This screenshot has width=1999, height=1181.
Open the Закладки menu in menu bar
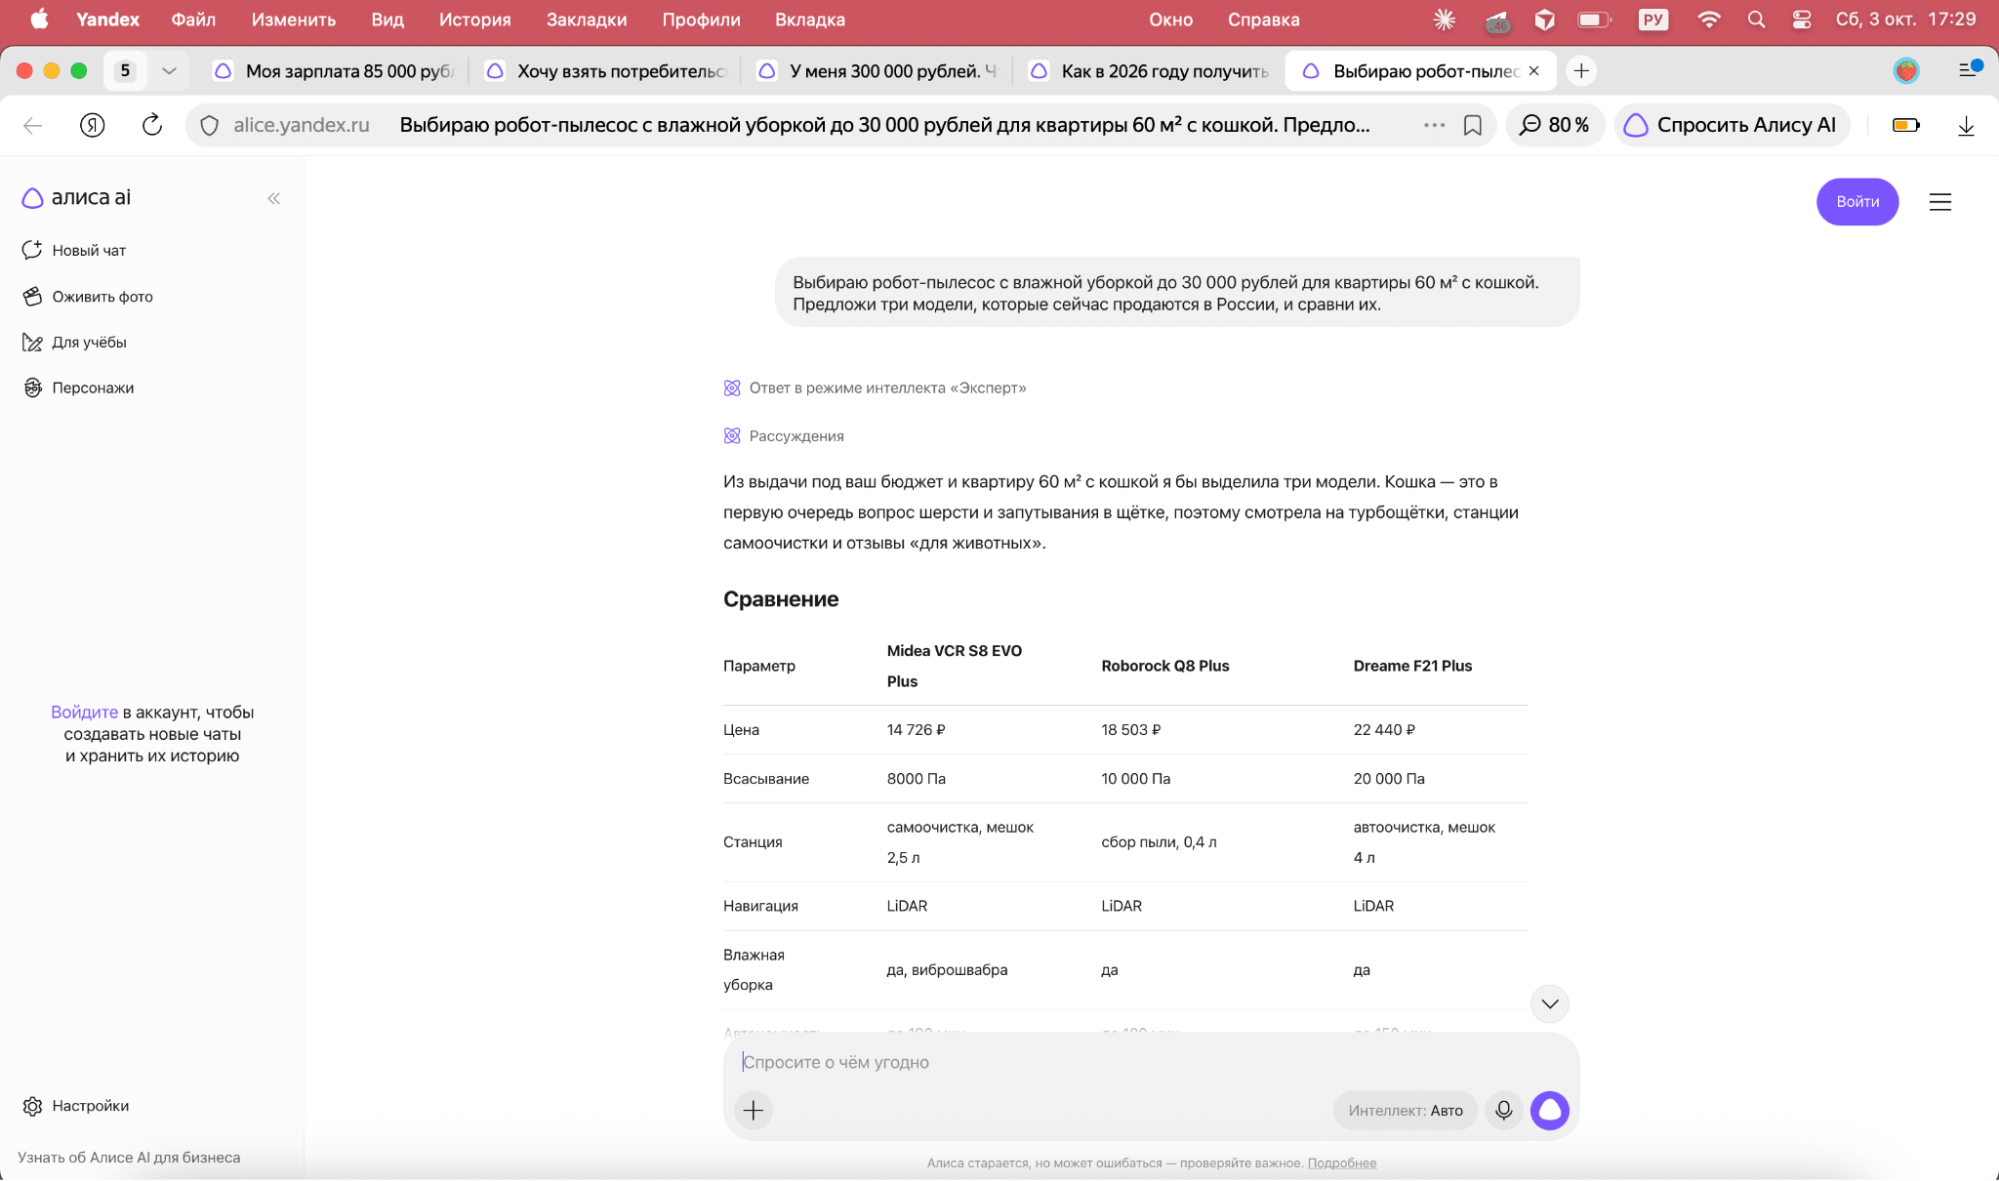click(586, 19)
